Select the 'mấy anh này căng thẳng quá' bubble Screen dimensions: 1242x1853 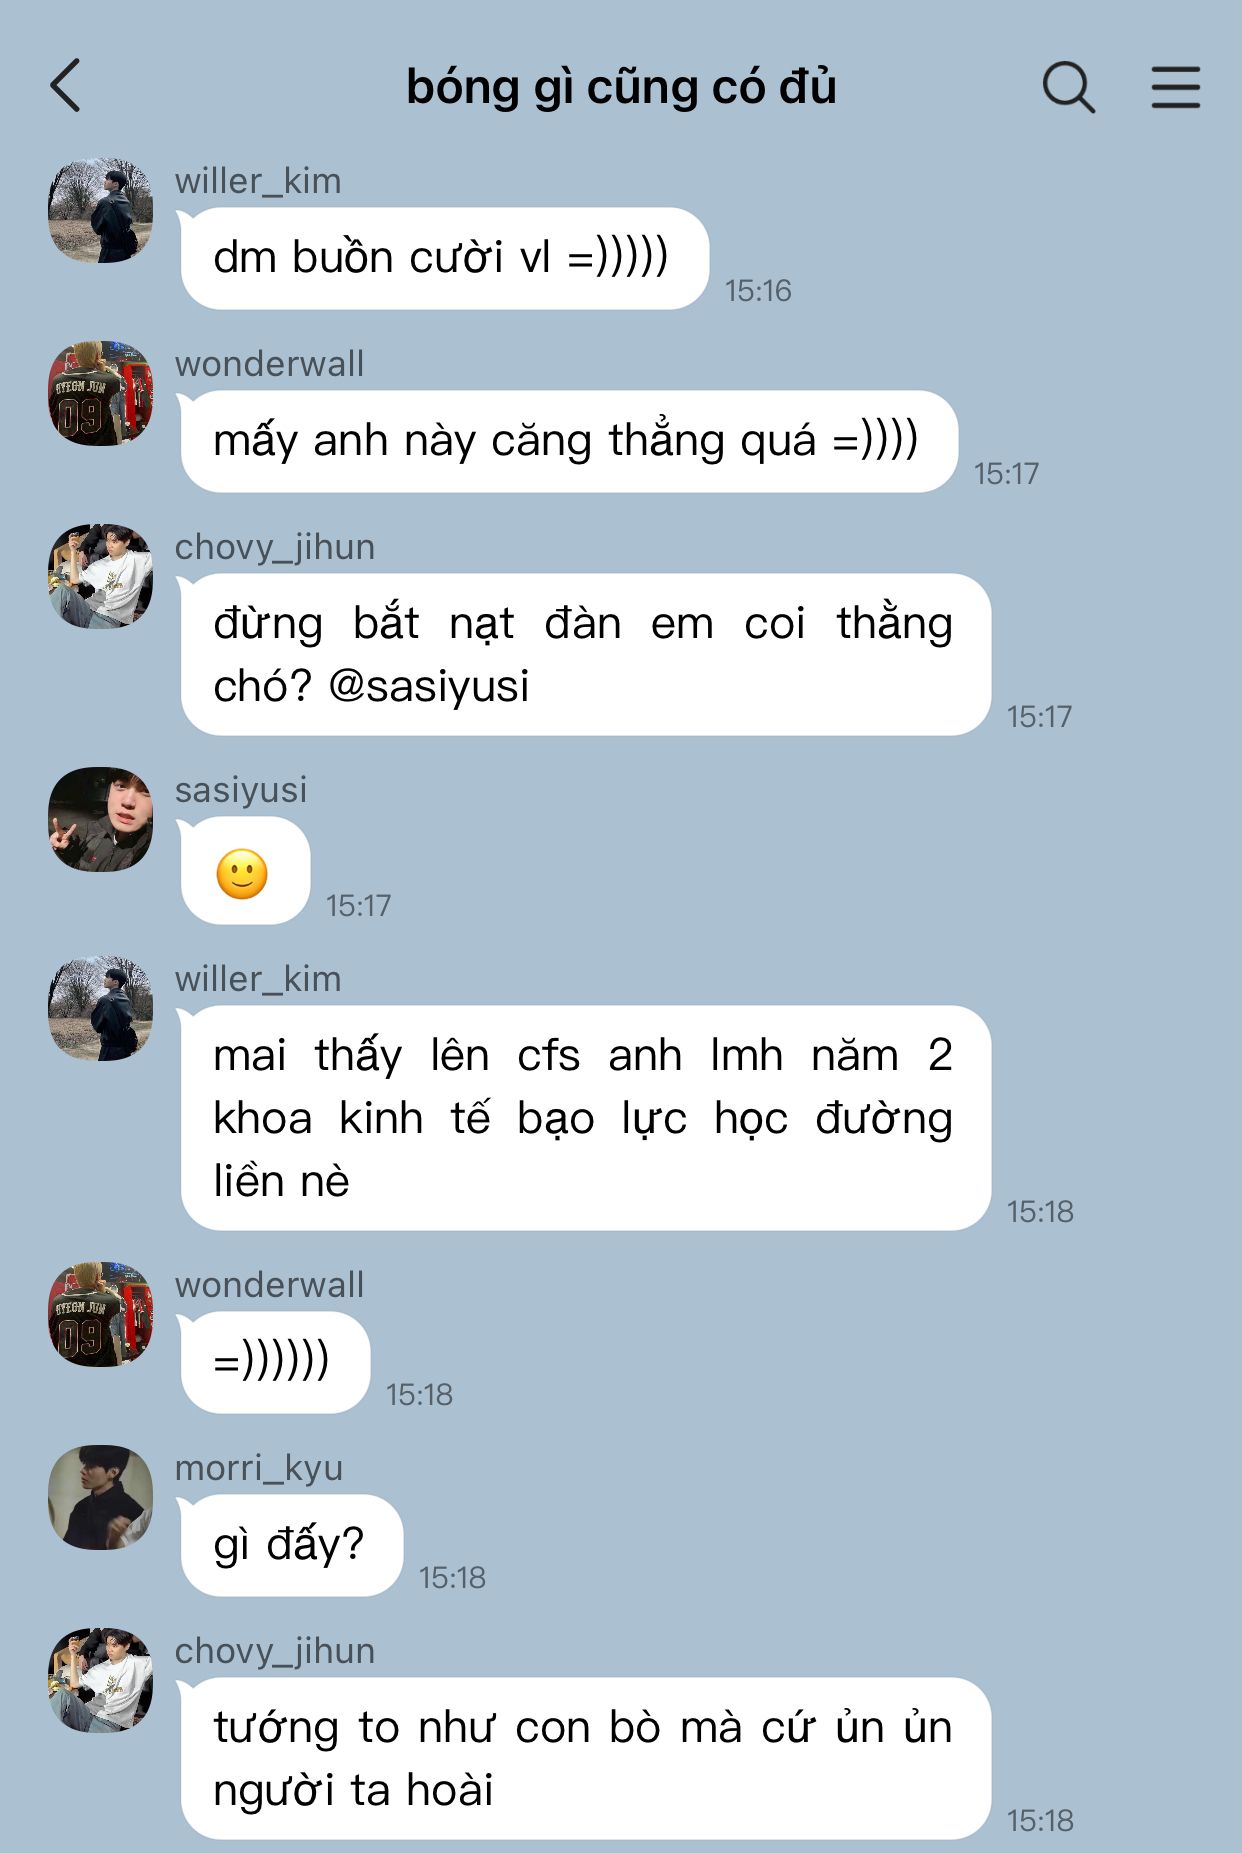[x=569, y=441]
